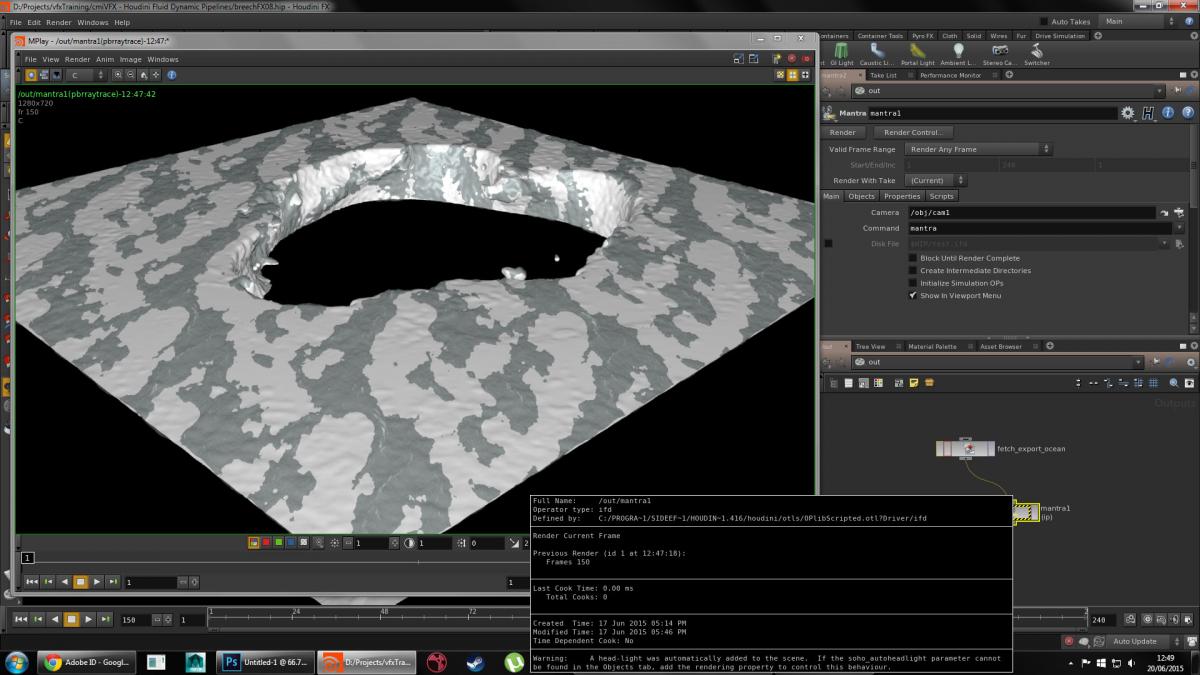Screen dimensions: 1200x675
Task: Click the MPlay zoom out icon
Action: point(131,75)
